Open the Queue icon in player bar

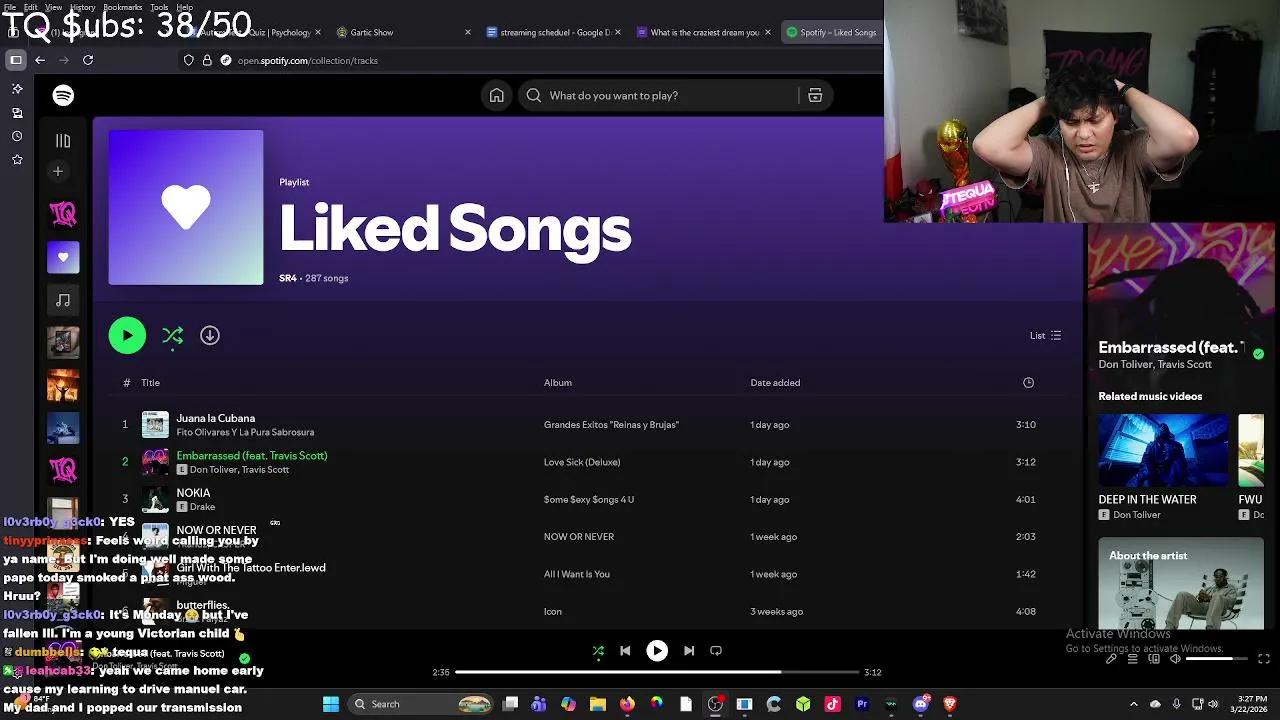[x=1132, y=659]
